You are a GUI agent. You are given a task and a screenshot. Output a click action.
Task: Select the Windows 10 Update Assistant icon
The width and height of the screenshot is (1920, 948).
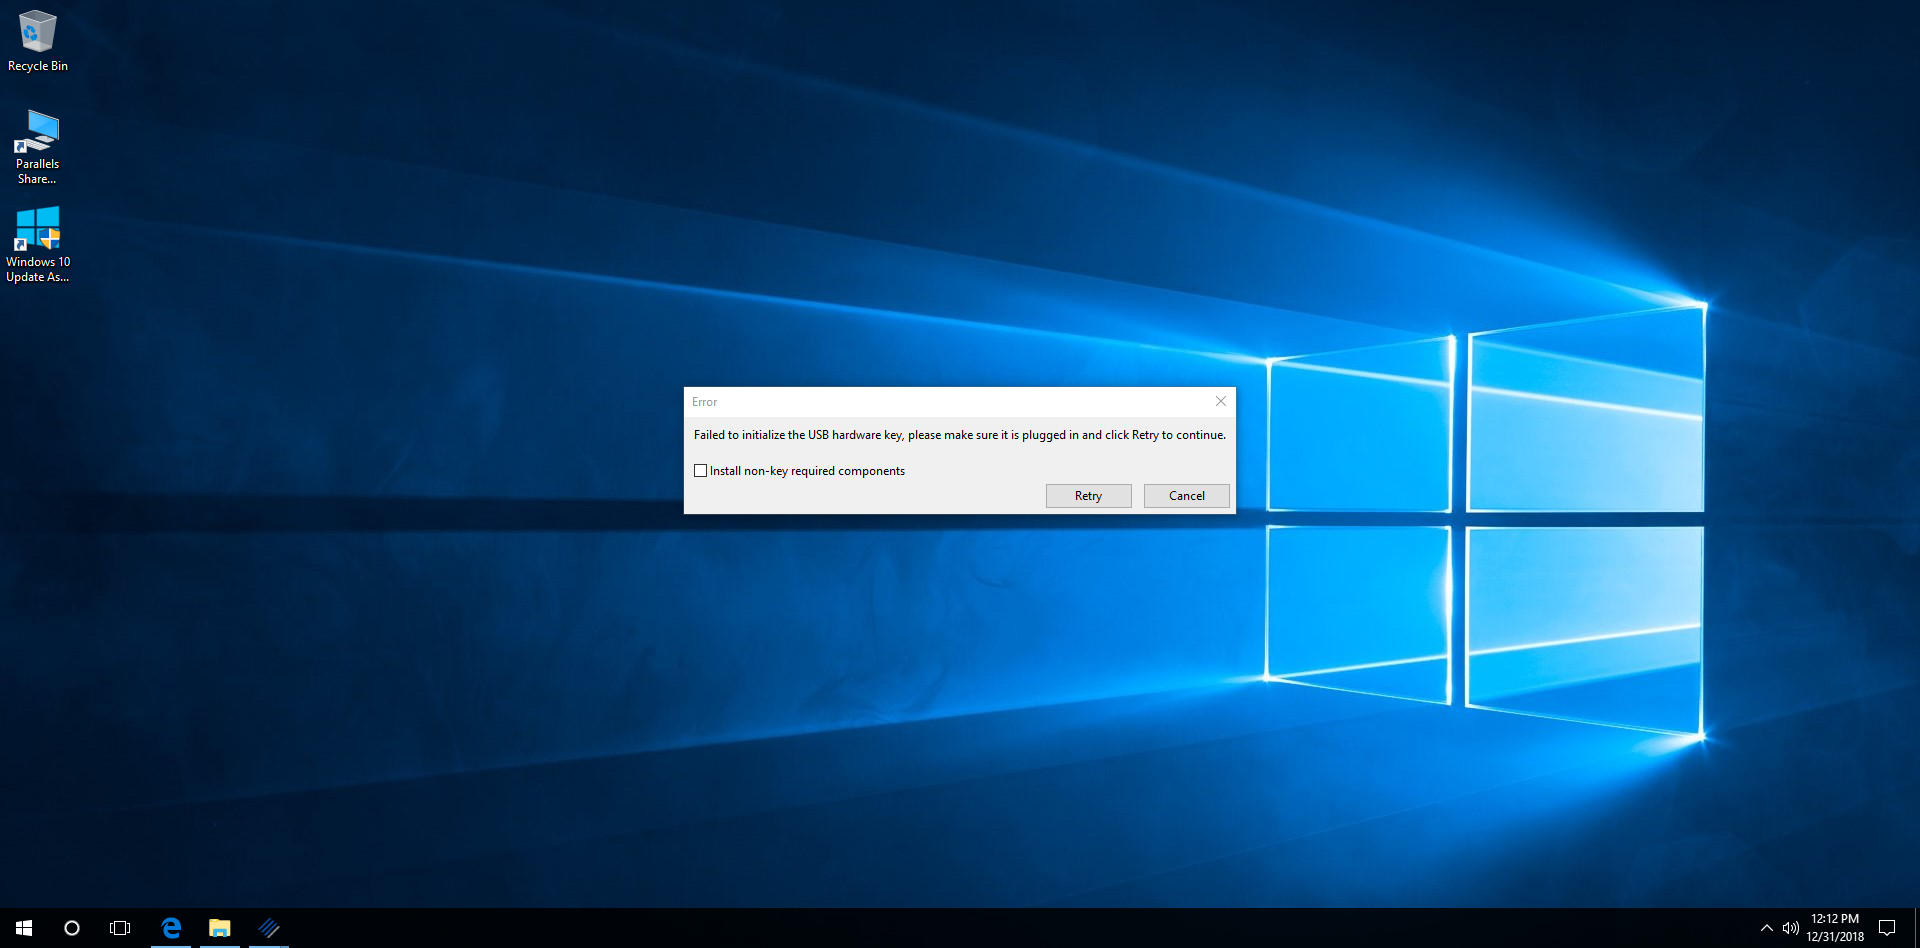pyautogui.click(x=38, y=244)
